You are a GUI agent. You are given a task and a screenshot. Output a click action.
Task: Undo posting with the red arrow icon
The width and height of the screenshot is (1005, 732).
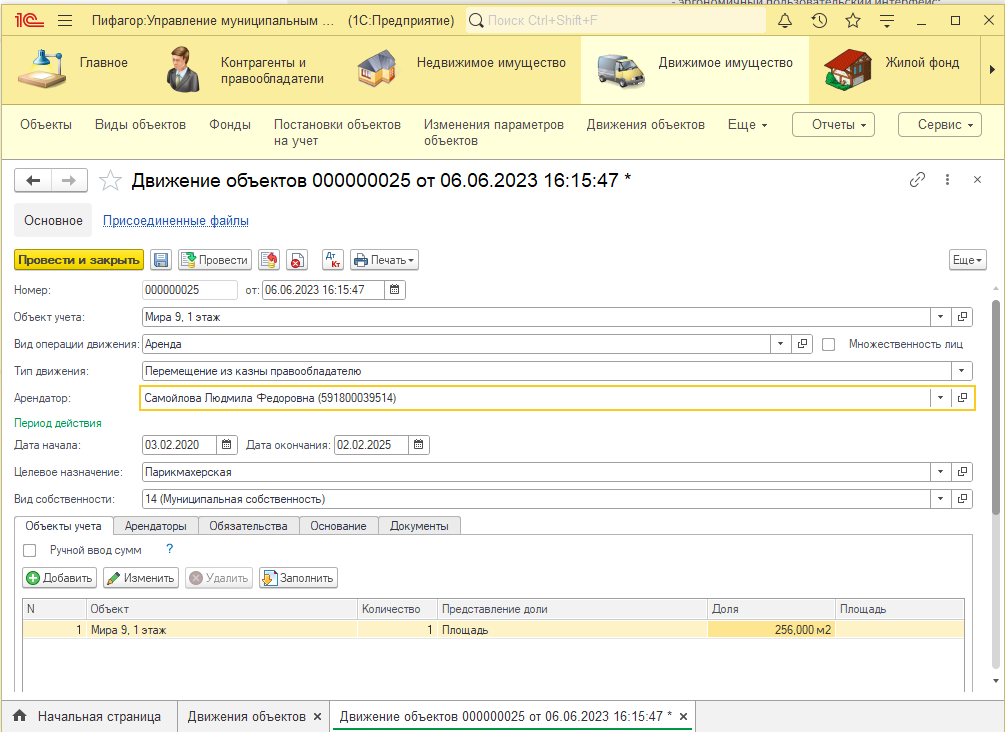tap(269, 260)
